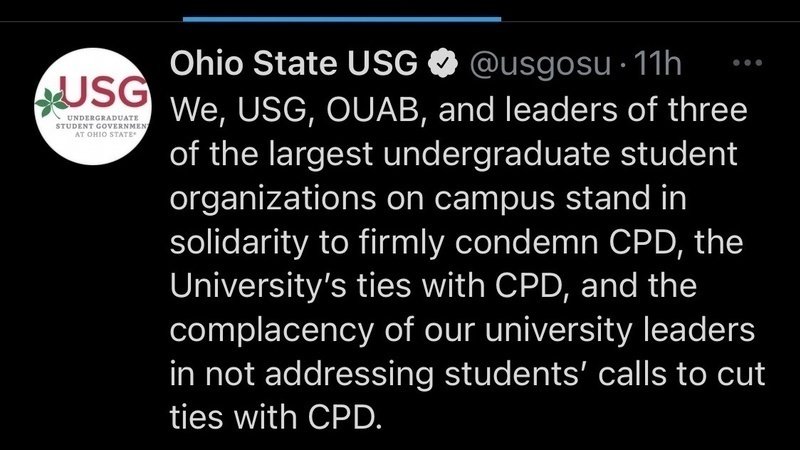Viewport: 800px width, 450px height.
Task: Open the USG profile avatar
Action: (91, 107)
